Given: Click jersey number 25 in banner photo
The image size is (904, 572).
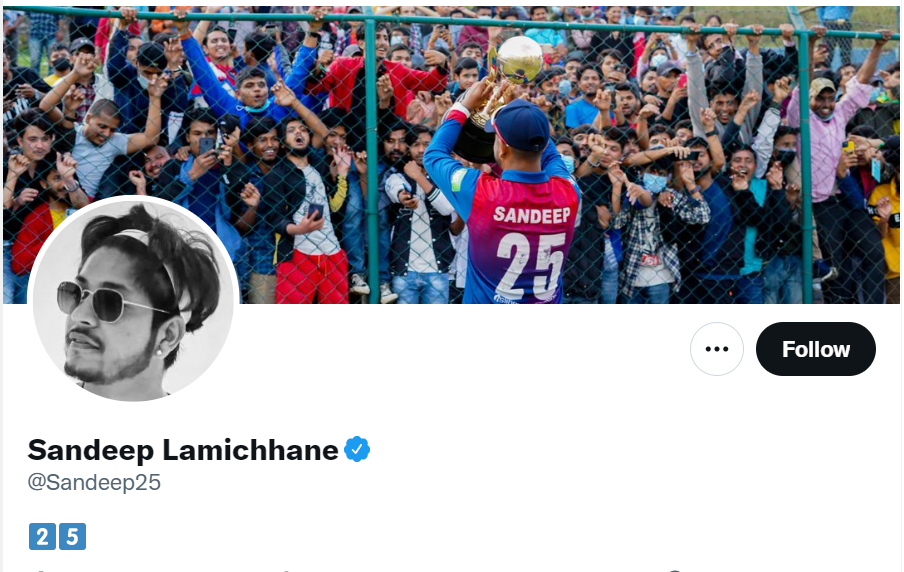Looking at the screenshot, I should pyautogui.click(x=531, y=266).
